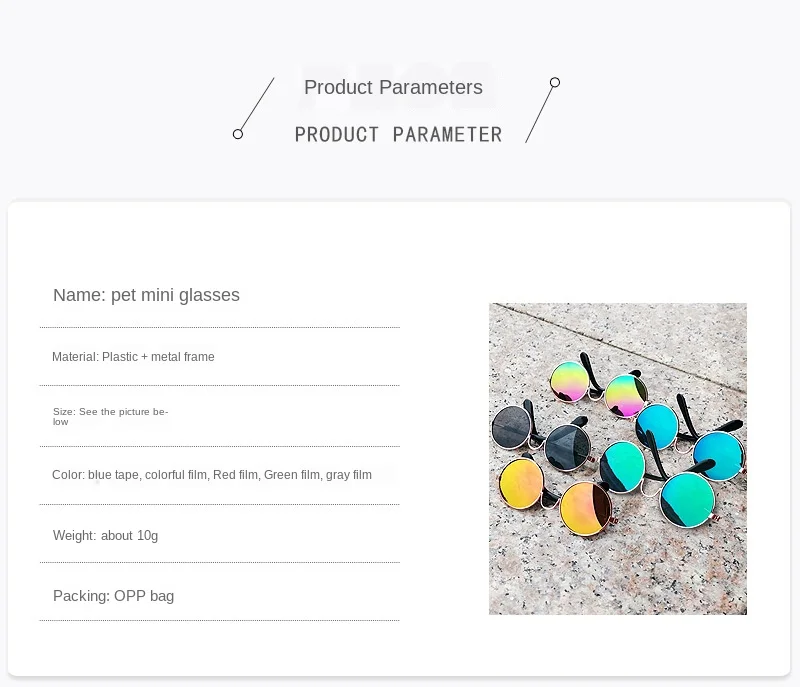Click the small circle left of heading
Viewport: 800px width, 687px height.
pos(238,134)
